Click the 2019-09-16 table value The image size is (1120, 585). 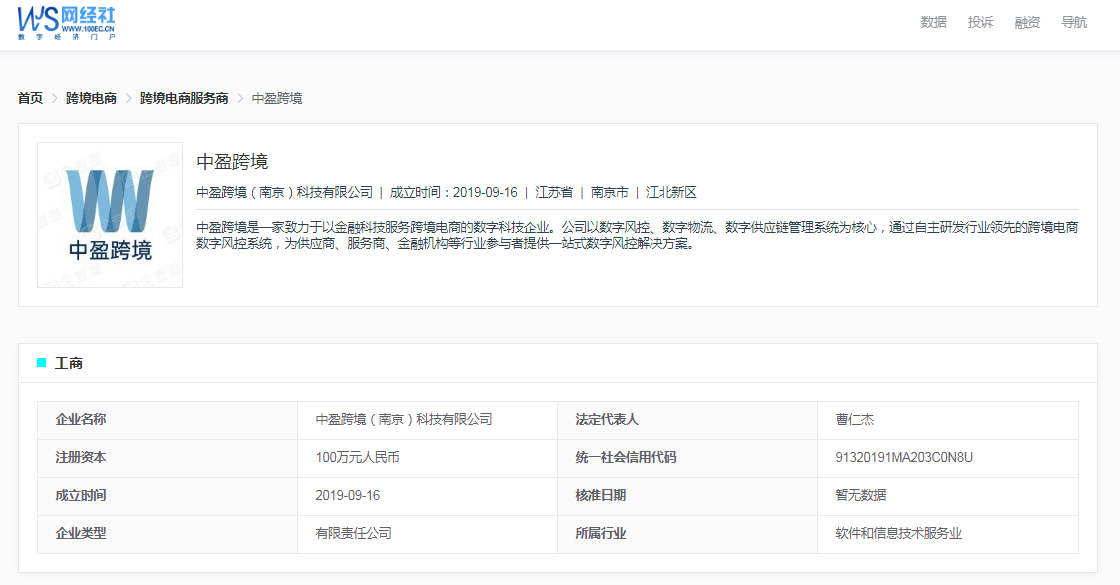point(348,495)
